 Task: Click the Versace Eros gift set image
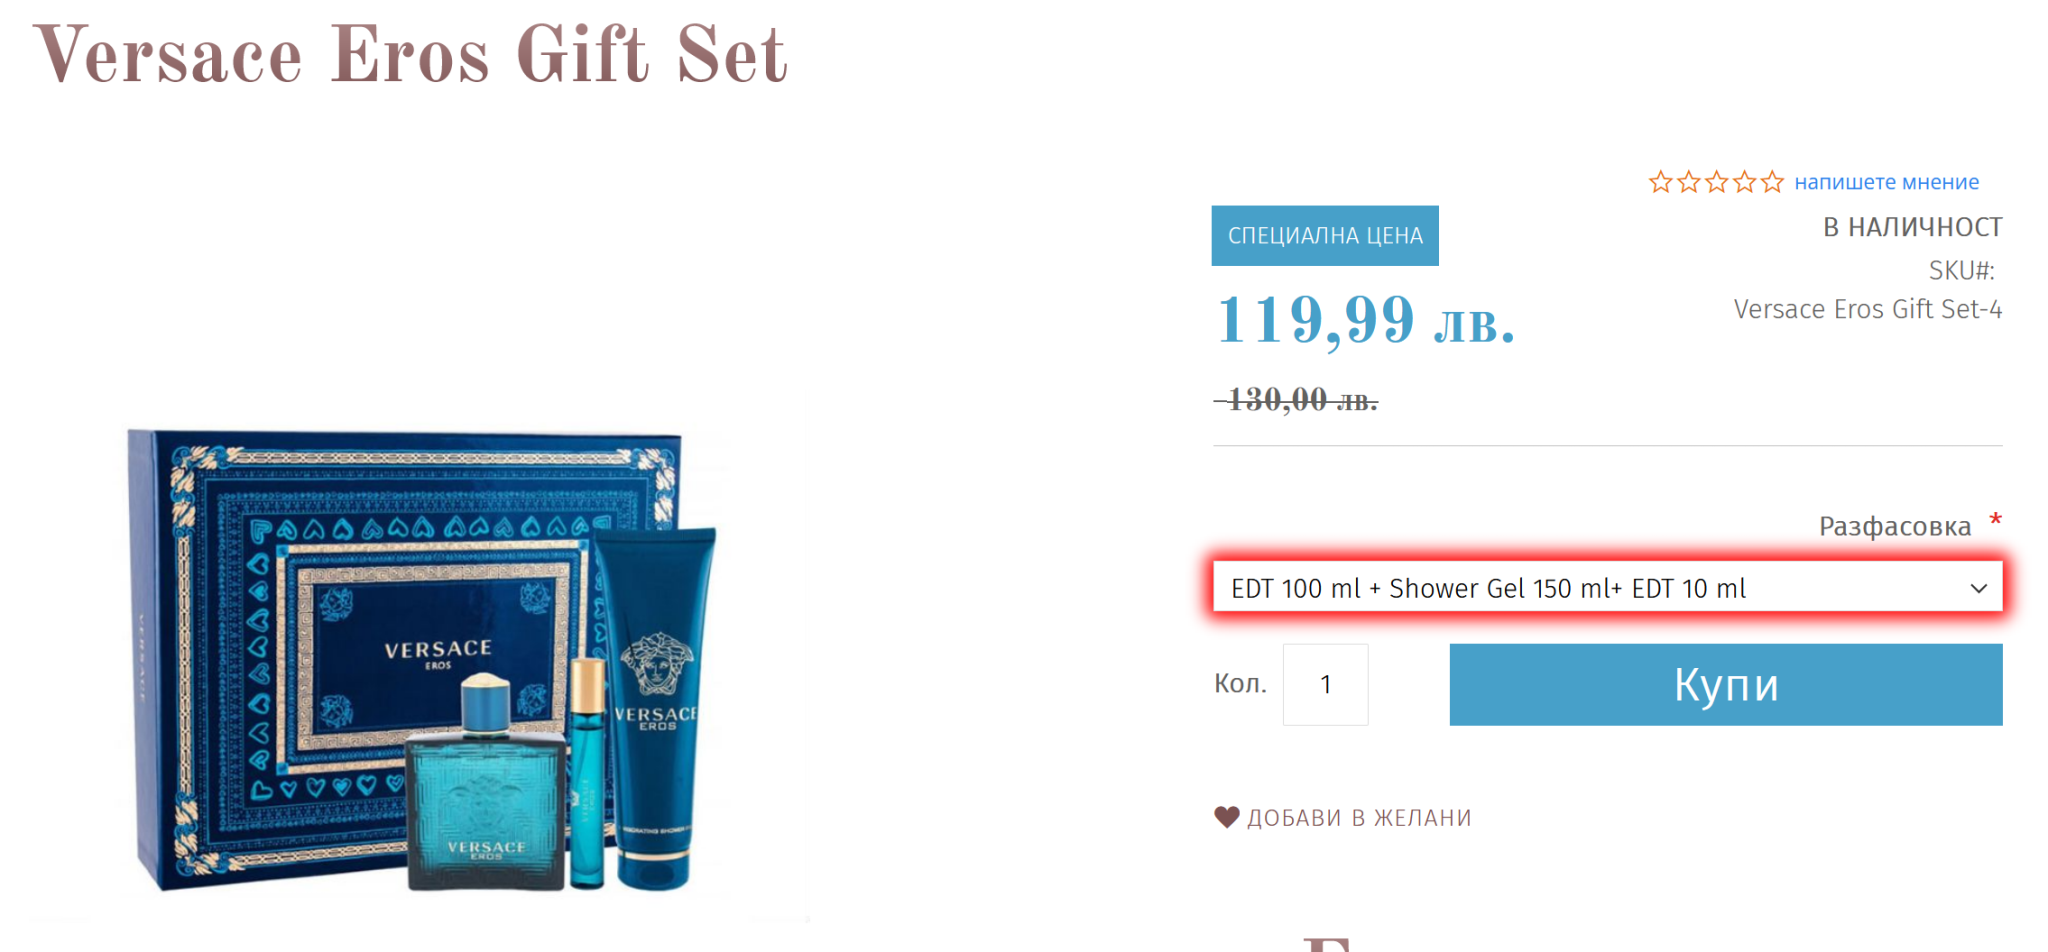coord(422,660)
